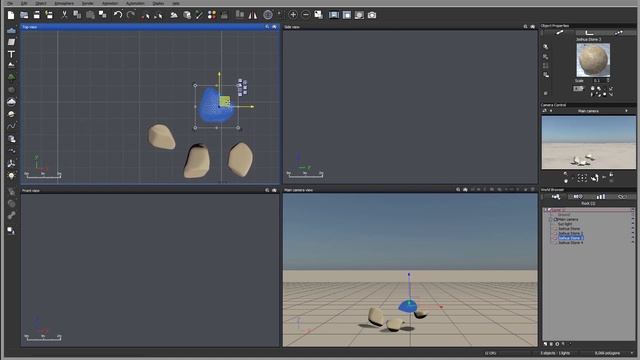Switch to Numerics tab in Object Properties

click(x=590, y=33)
